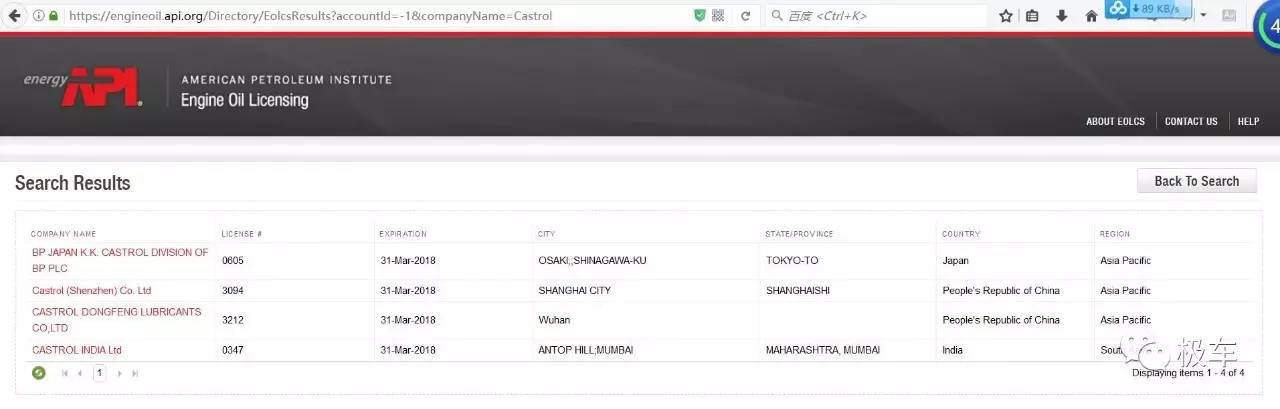Sort by COUNTRY column header

point(961,234)
